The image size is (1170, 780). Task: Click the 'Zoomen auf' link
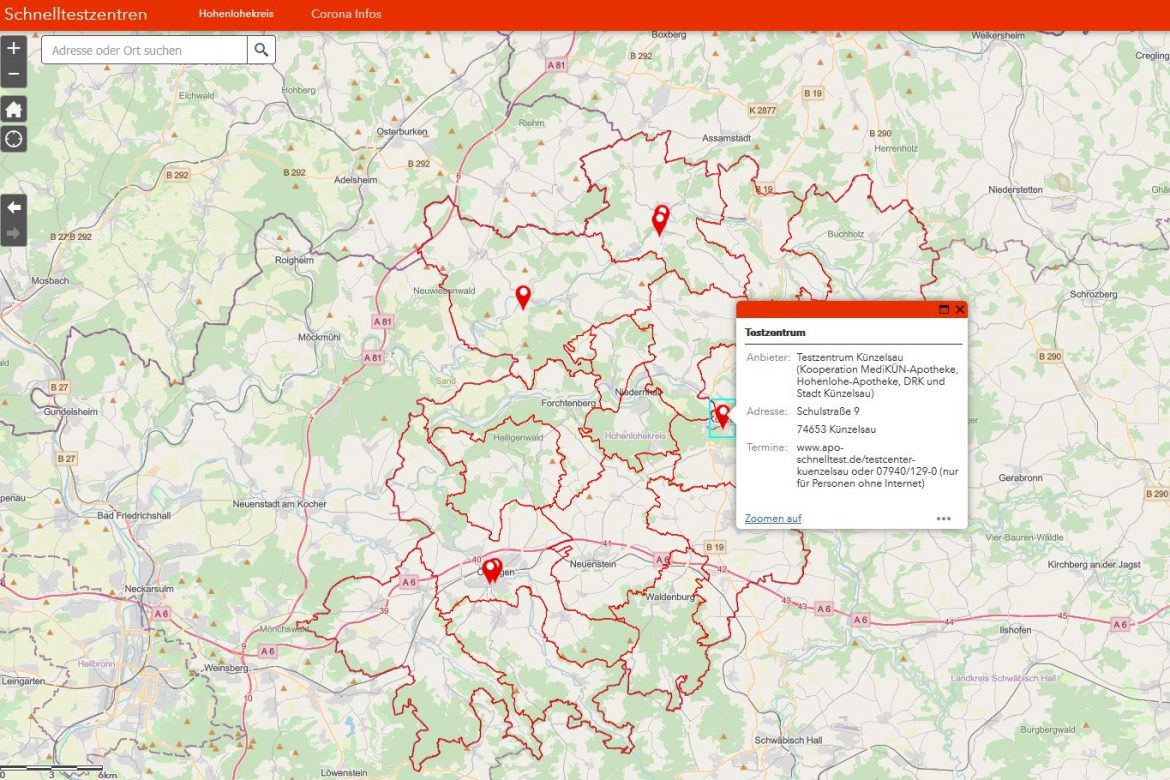click(x=773, y=518)
